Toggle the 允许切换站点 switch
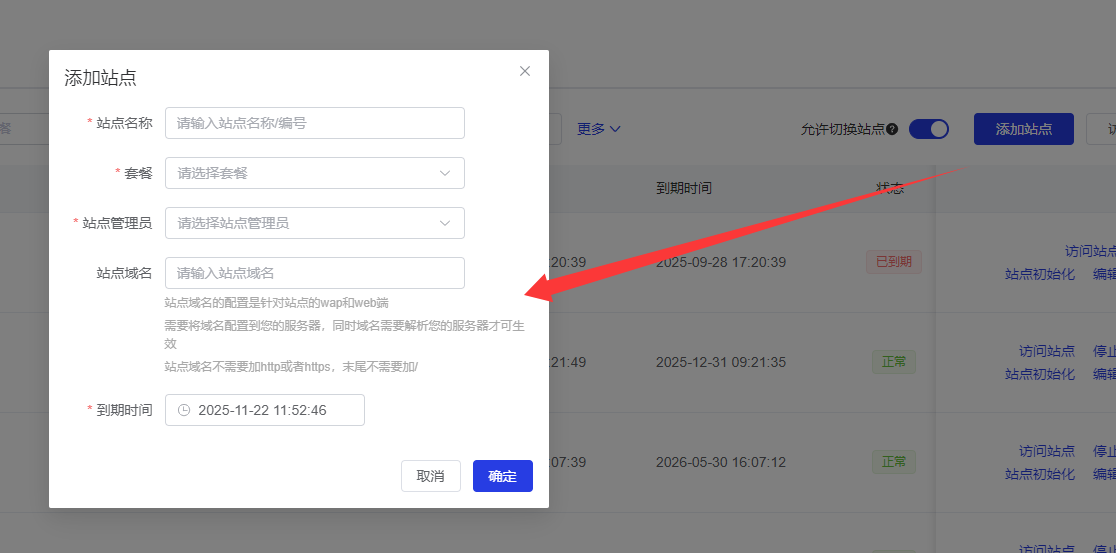The height and width of the screenshot is (553, 1116). coord(927,129)
